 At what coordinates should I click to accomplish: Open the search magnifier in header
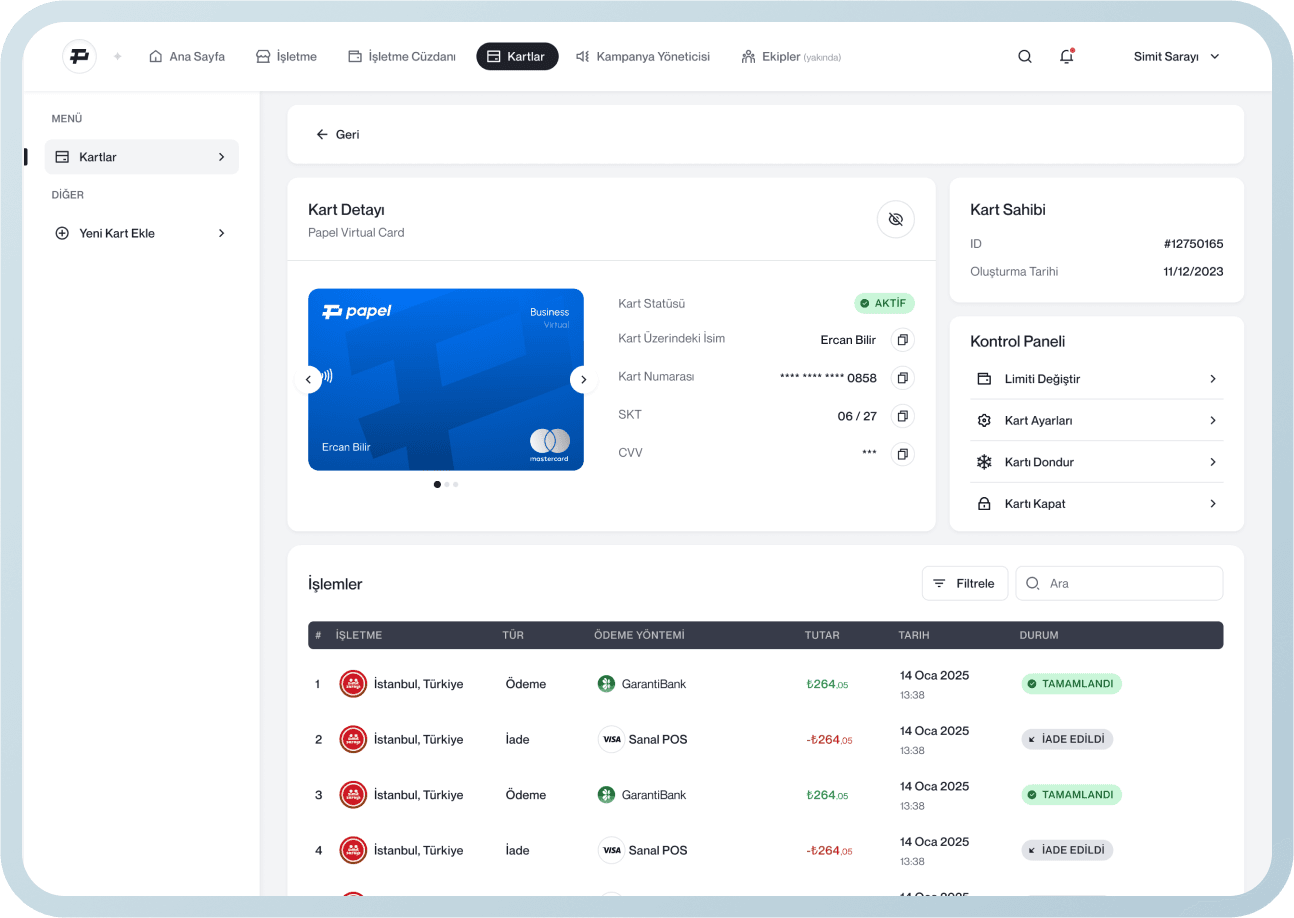(1025, 57)
